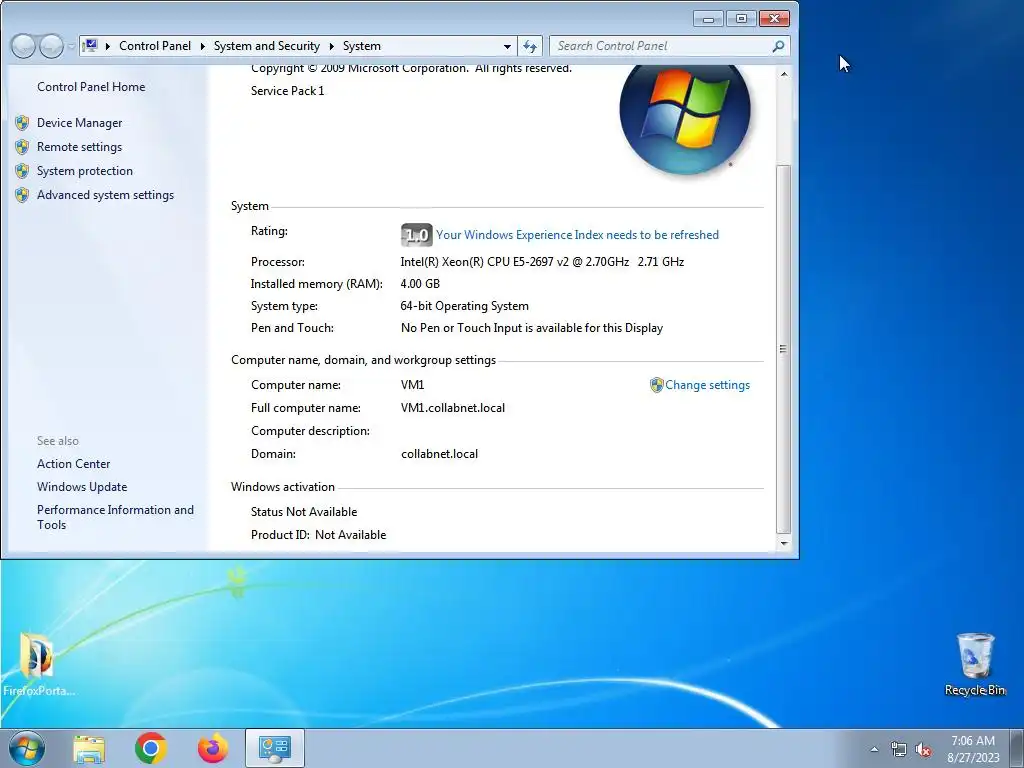Launch Google Chrome from the taskbar
This screenshot has width=1024, height=768.
(151, 748)
